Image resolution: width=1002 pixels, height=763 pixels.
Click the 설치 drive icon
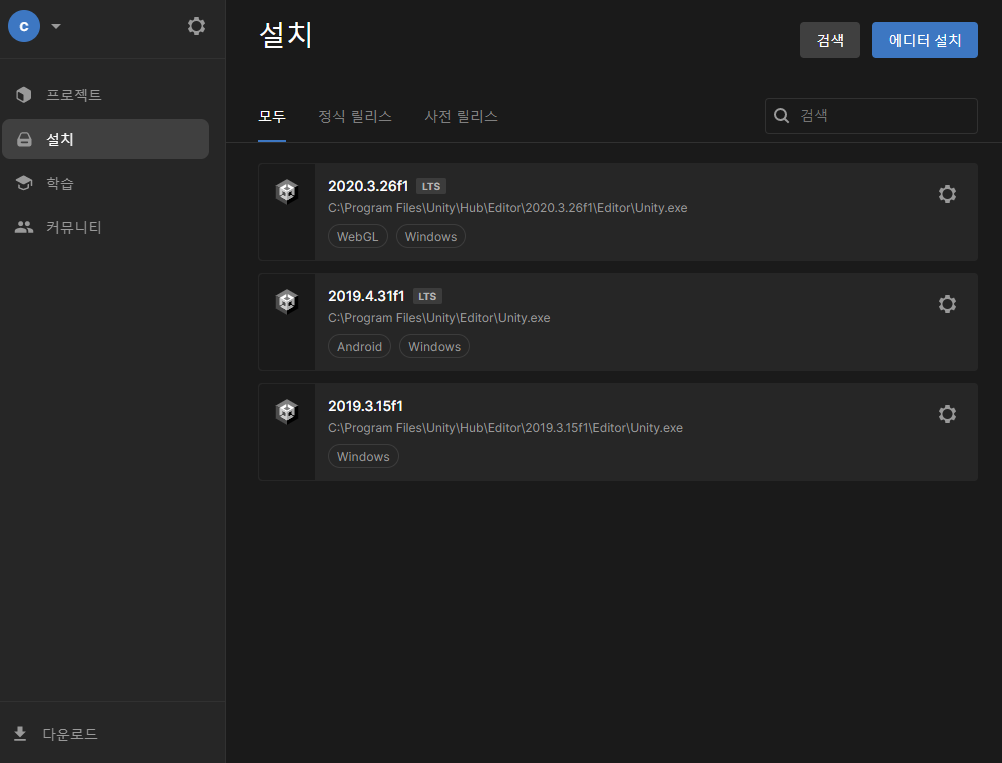coord(24,139)
